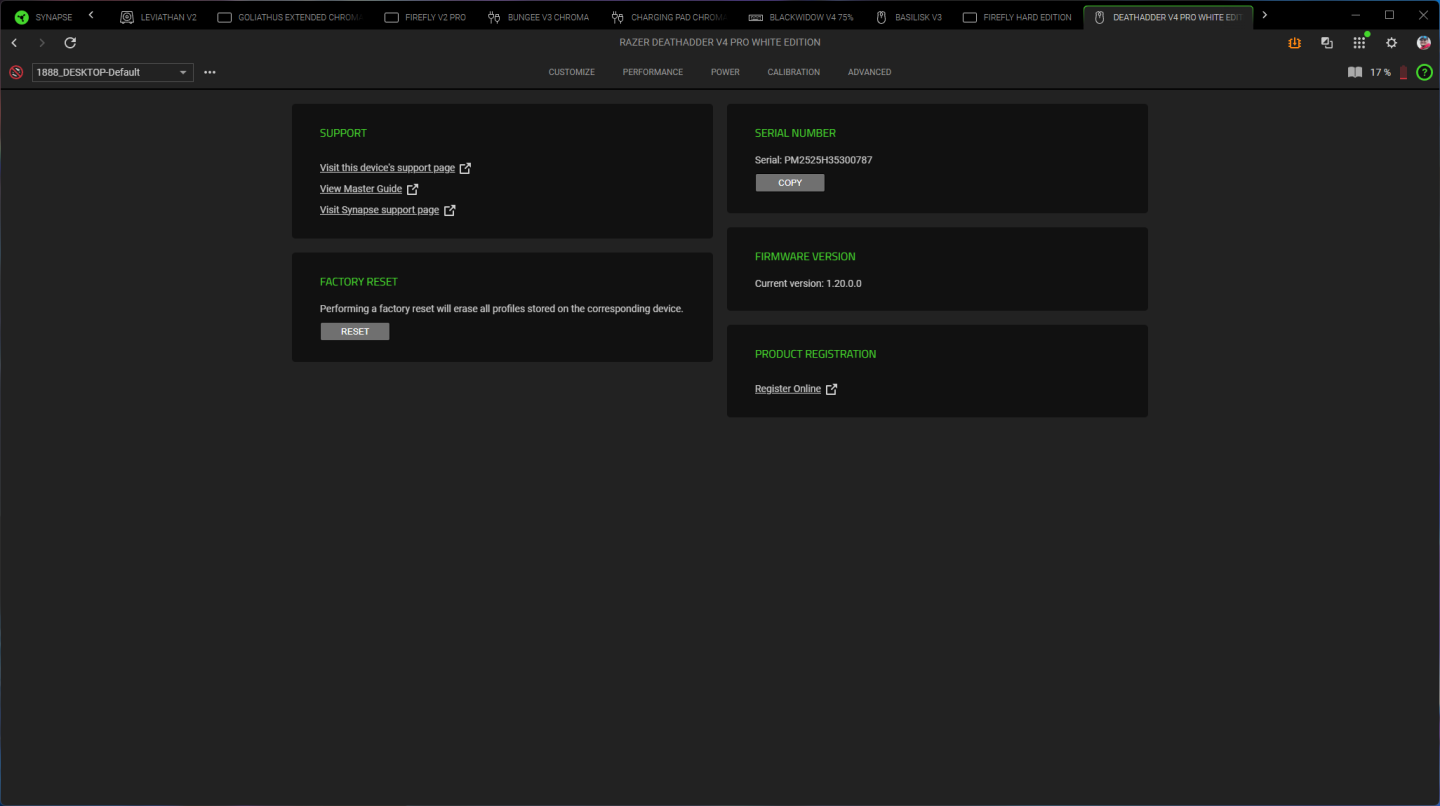Select the Firefly V2 Pro tab
The image size is (1440, 806).
425,17
